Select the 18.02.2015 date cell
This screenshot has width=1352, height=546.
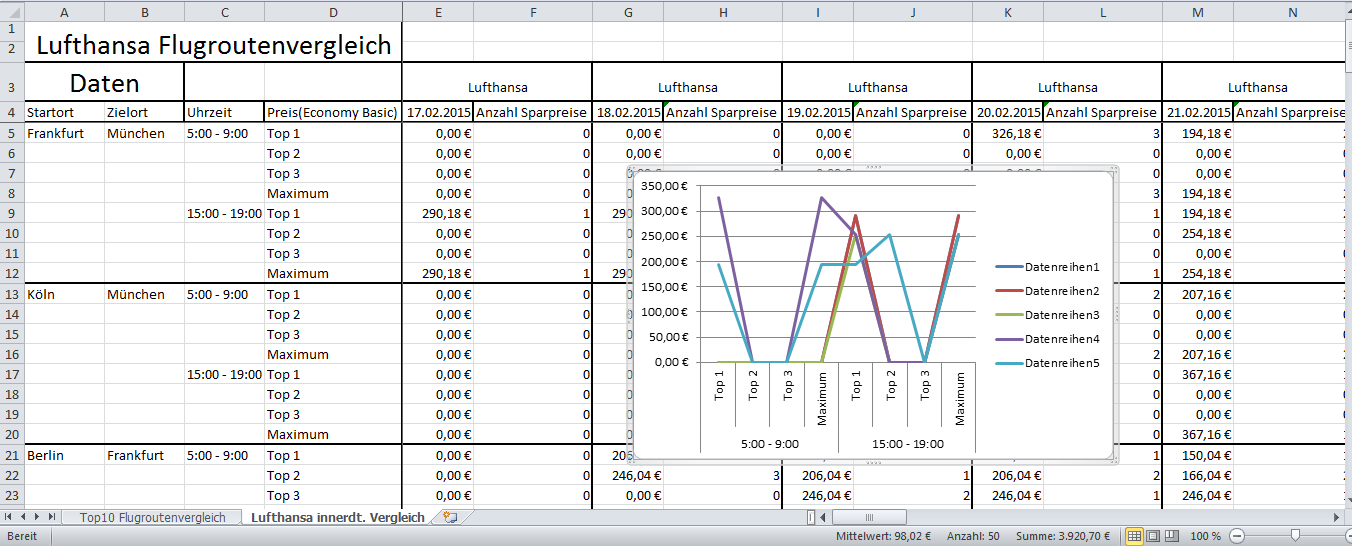[x=628, y=113]
